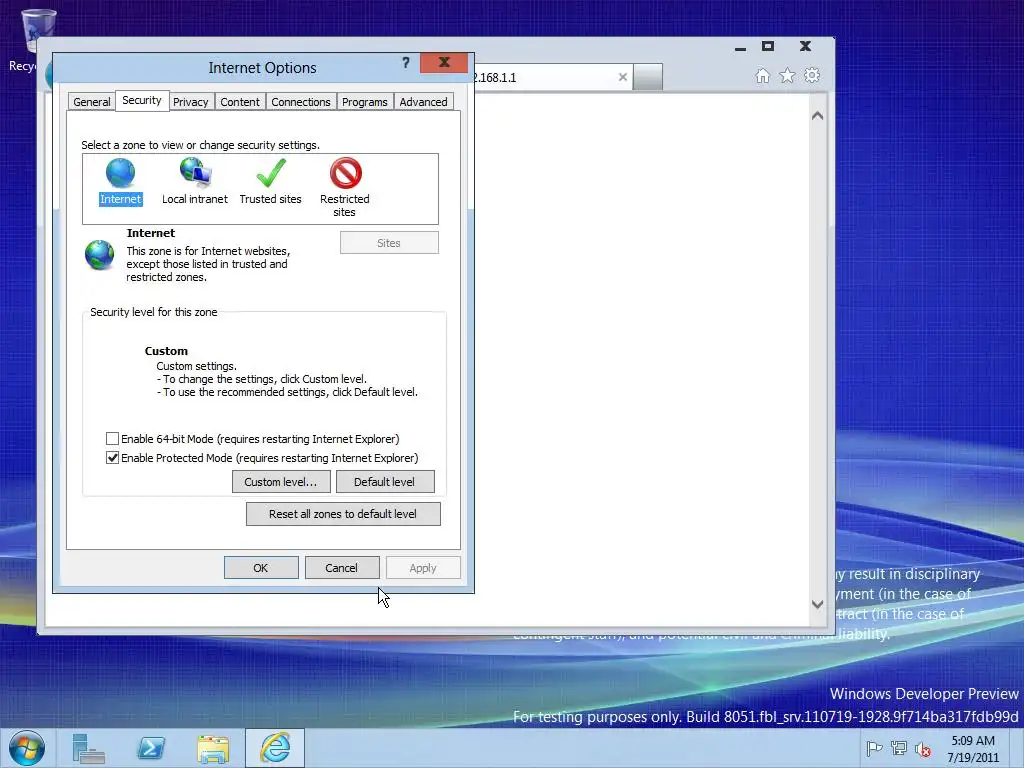
Task: Open the Tools gear icon
Action: pos(812,75)
